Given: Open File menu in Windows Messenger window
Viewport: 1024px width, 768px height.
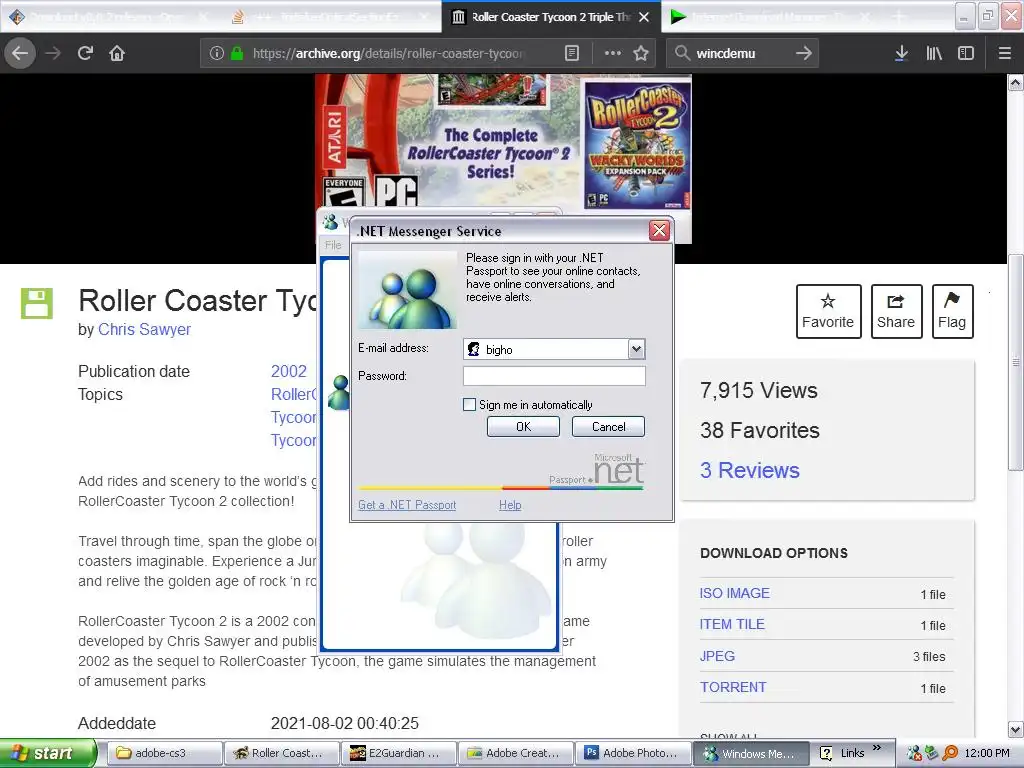Looking at the screenshot, I should coord(333,245).
